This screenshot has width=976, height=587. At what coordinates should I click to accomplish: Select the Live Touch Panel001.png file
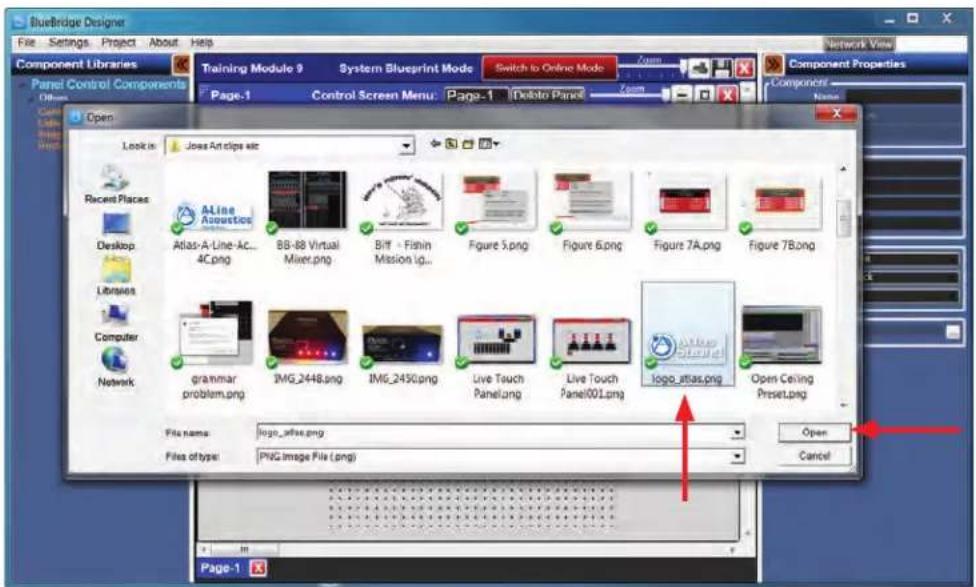pos(592,357)
